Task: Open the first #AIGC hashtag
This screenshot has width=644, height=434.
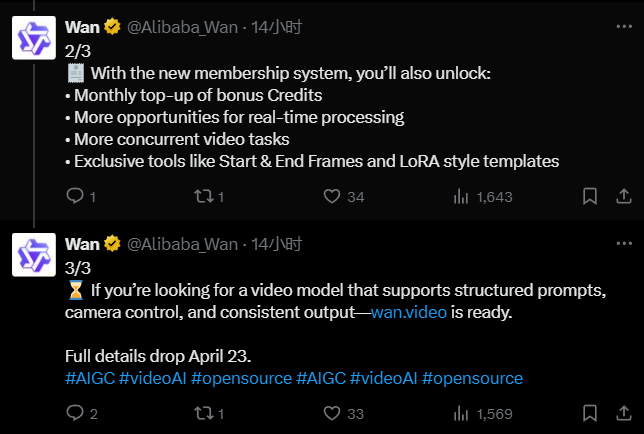Action: point(89,378)
